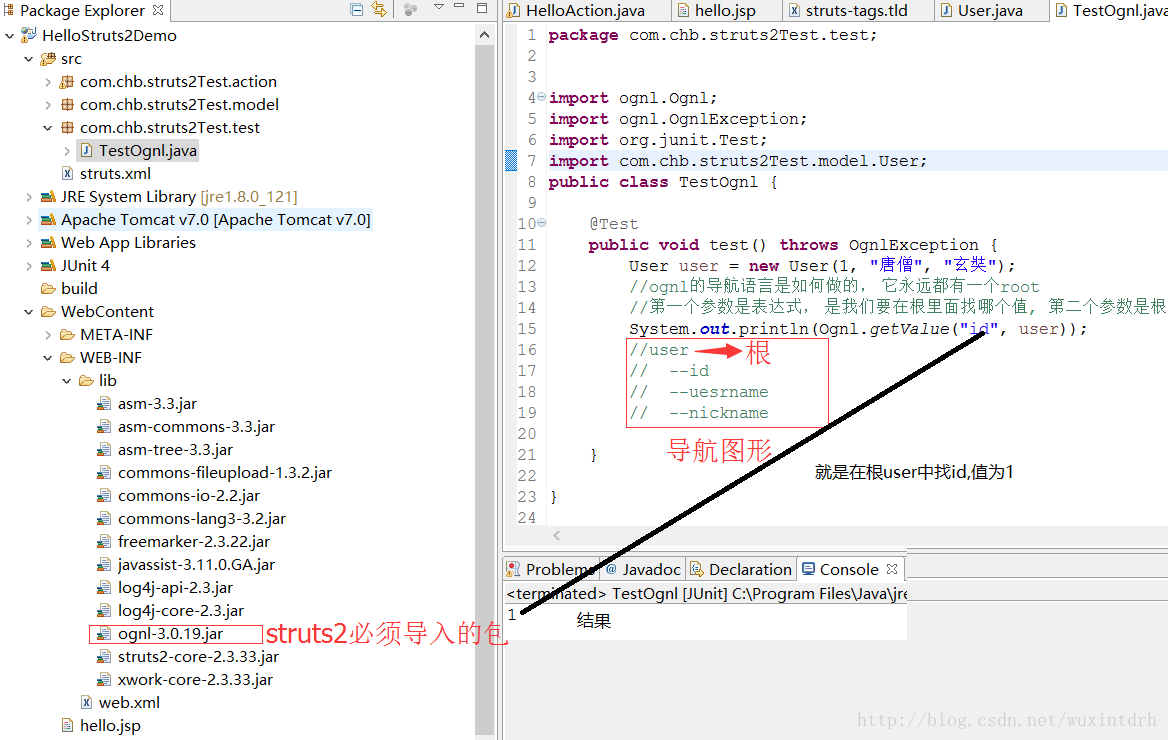
Task: Click the Apache Tomcat v7.0 library icon
Action: coord(48,221)
